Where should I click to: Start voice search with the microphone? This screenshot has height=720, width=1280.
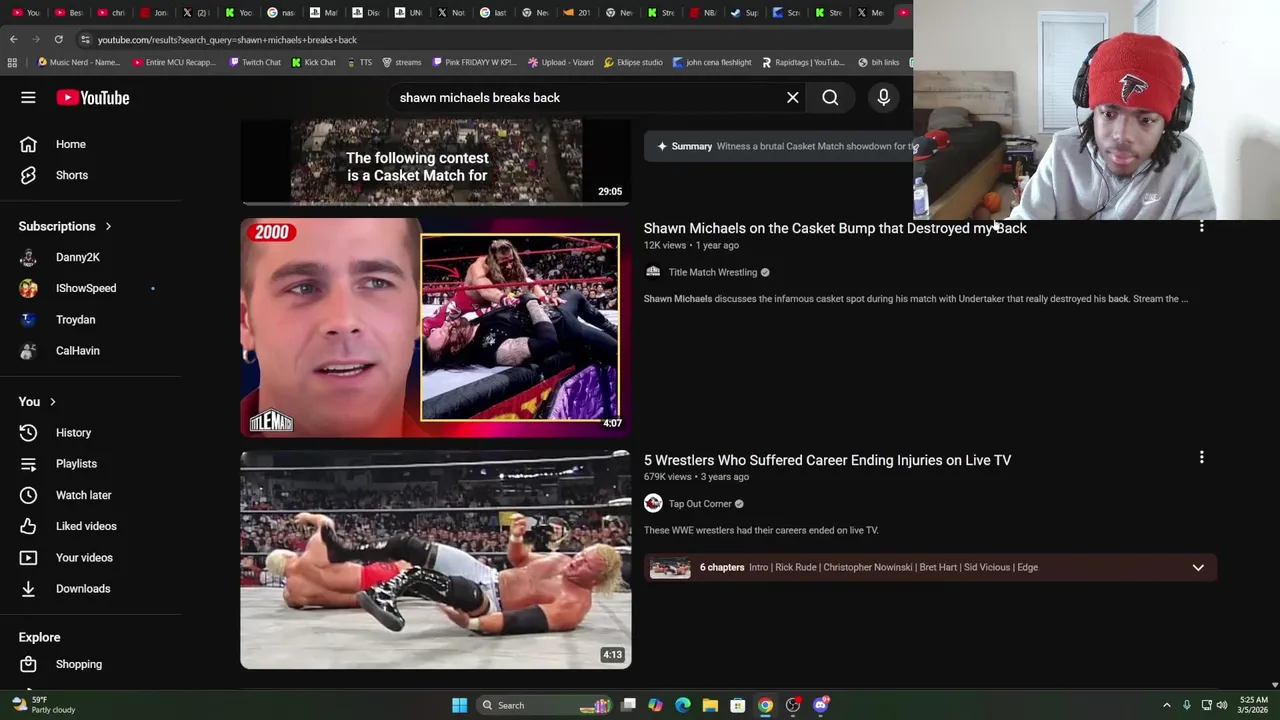pyautogui.click(x=883, y=97)
